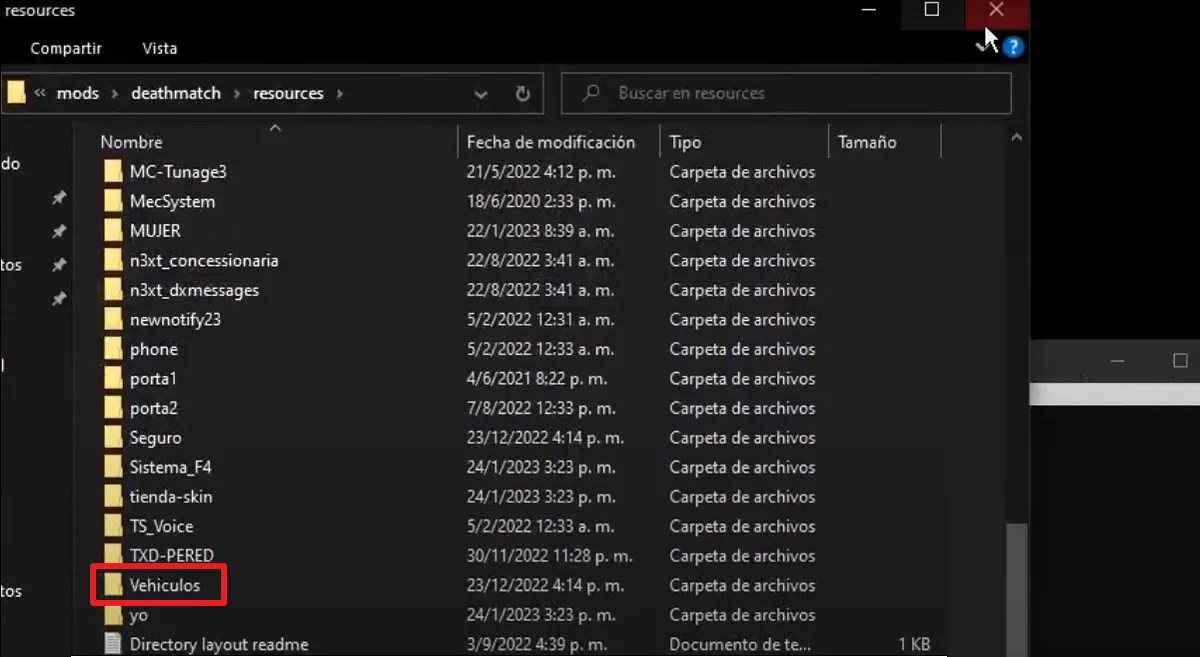Viewport: 1200px width, 657px height.
Task: Expand the chevron after deathmatch breadcrumb
Action: [238, 93]
